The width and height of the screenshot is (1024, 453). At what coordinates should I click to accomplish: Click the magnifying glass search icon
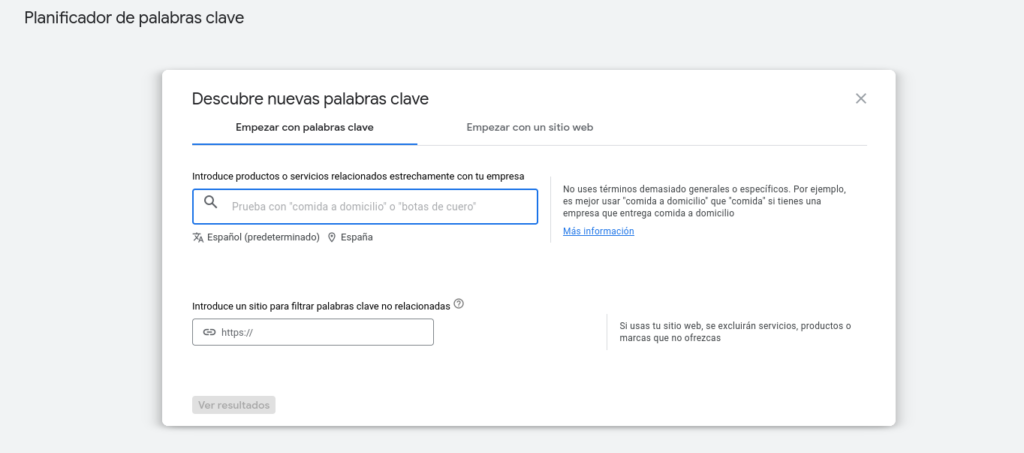pos(211,203)
